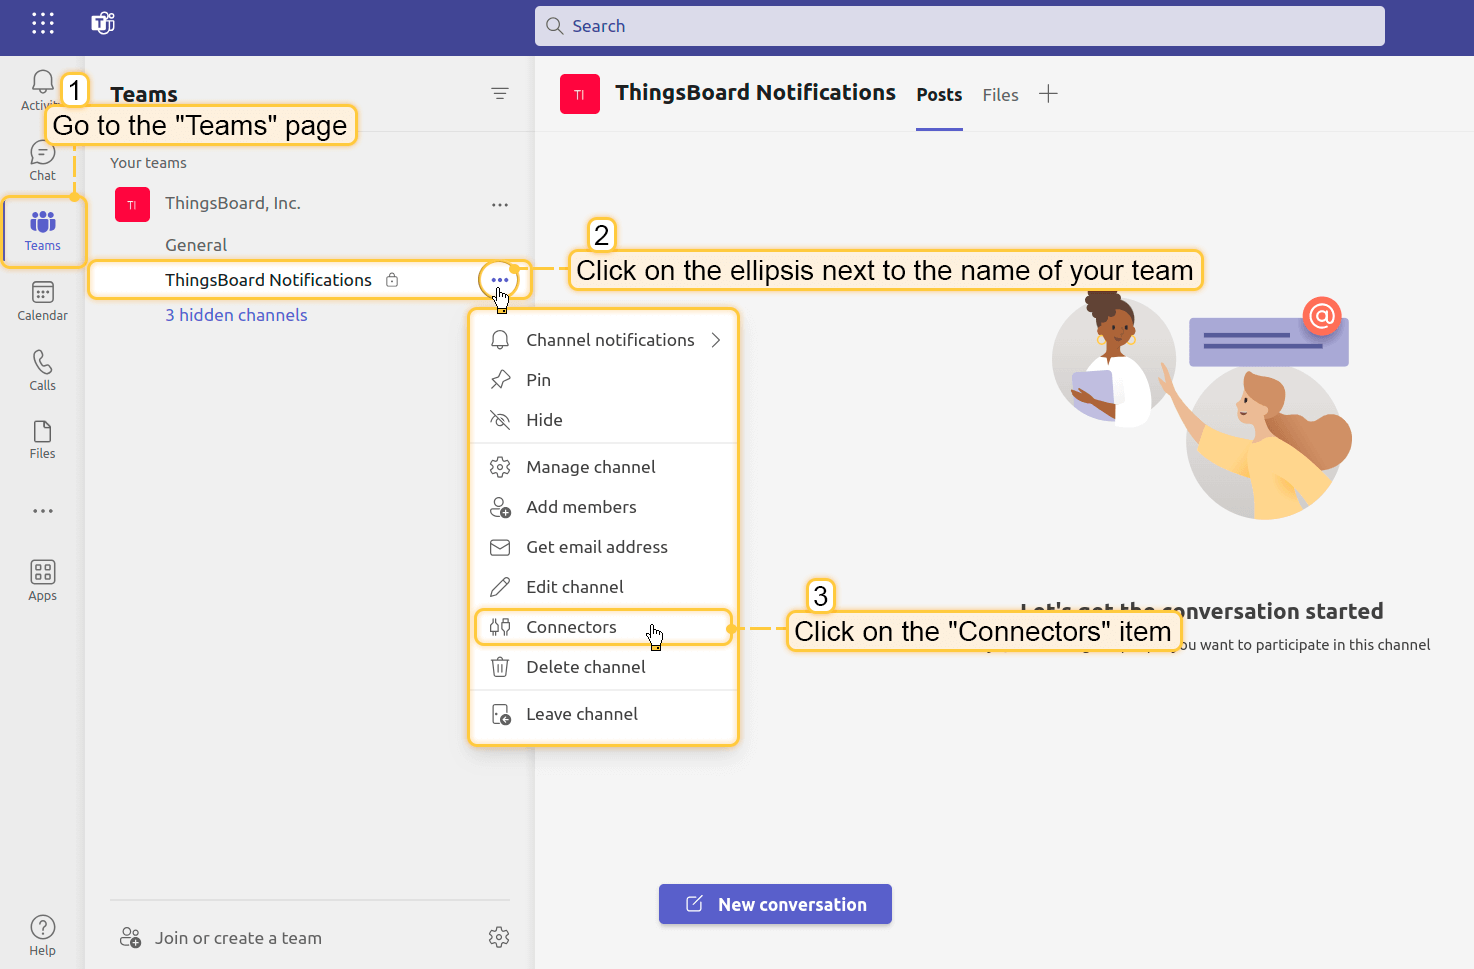Viewport: 1474px width, 969px height.
Task: Open Files in the left sidebar
Action: pyautogui.click(x=42, y=440)
